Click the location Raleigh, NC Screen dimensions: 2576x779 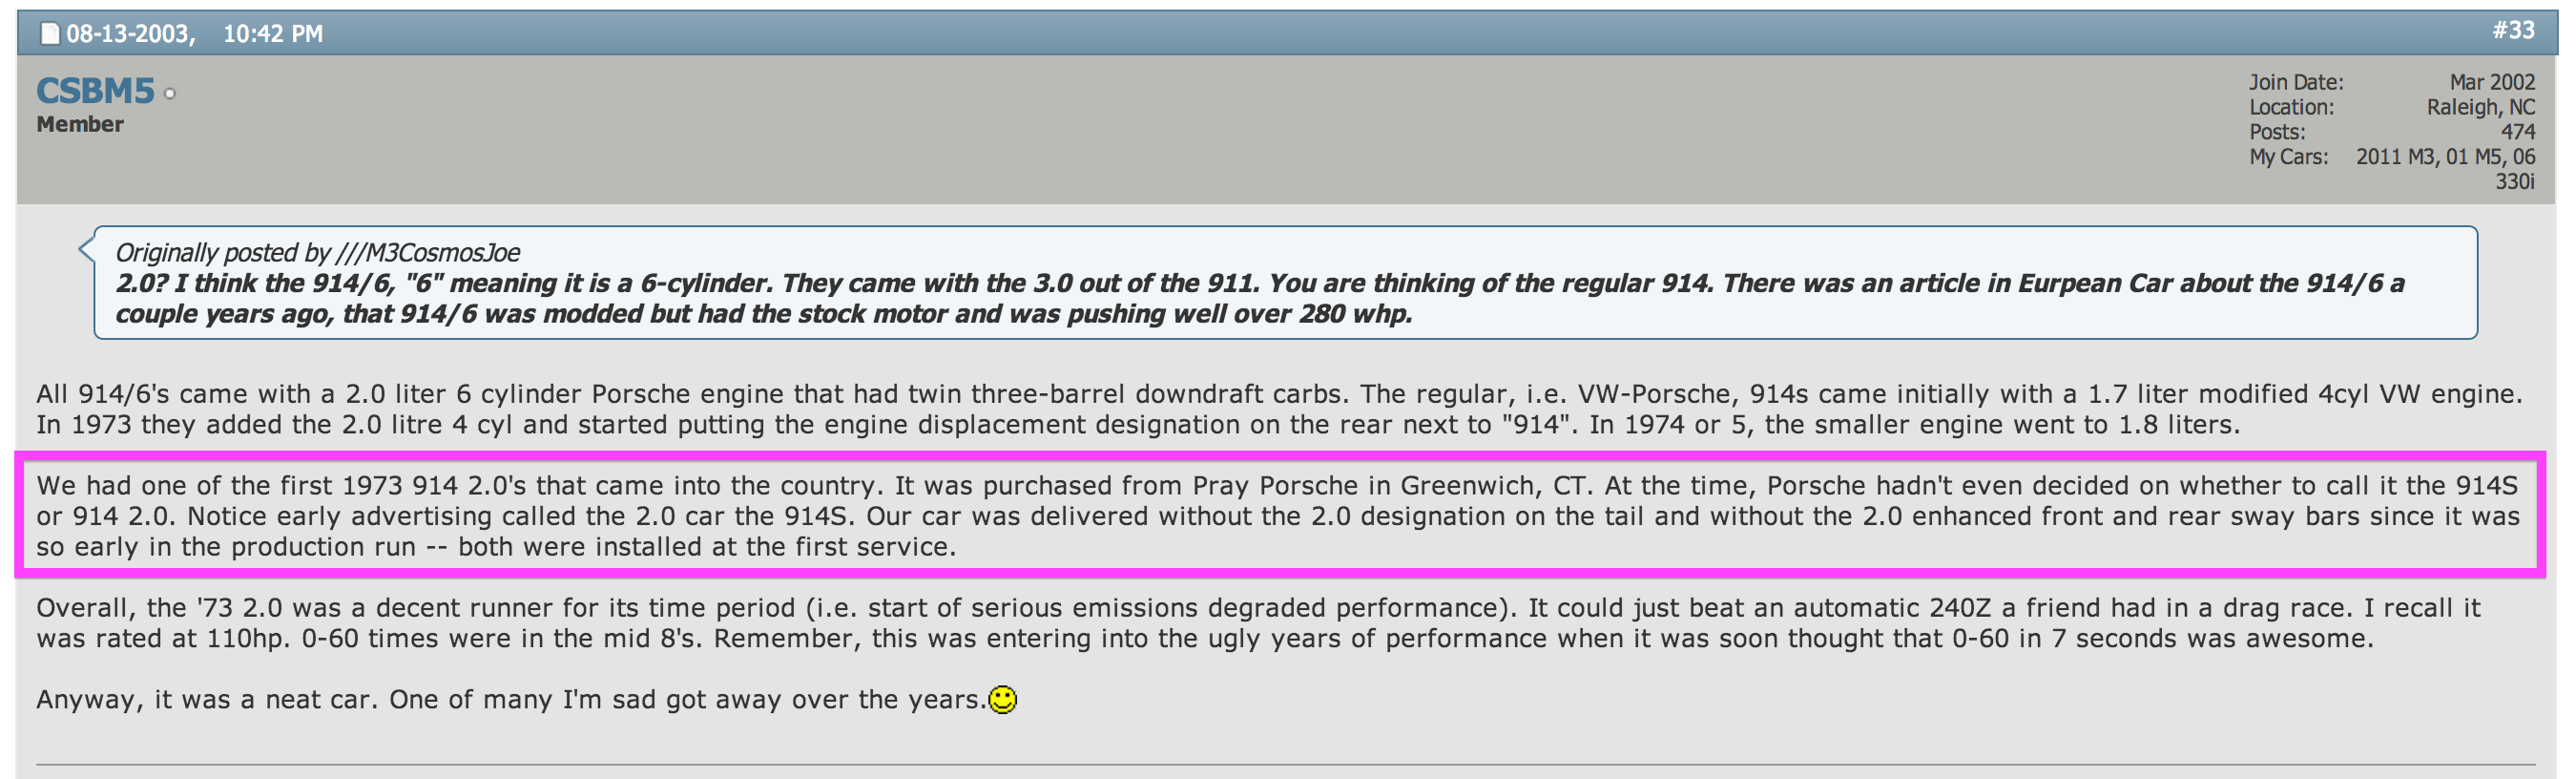tap(2480, 107)
